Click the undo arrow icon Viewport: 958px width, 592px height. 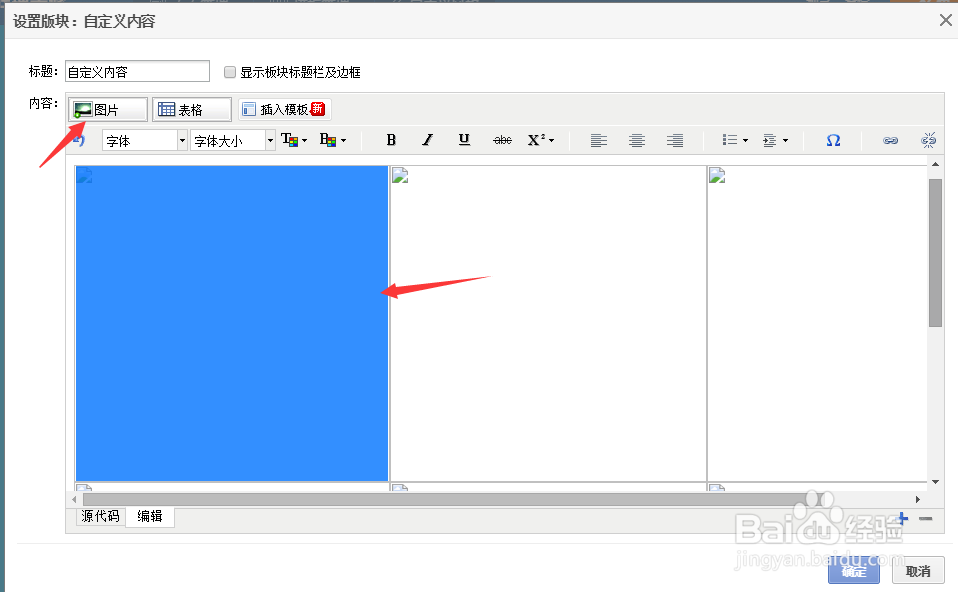tap(79, 141)
